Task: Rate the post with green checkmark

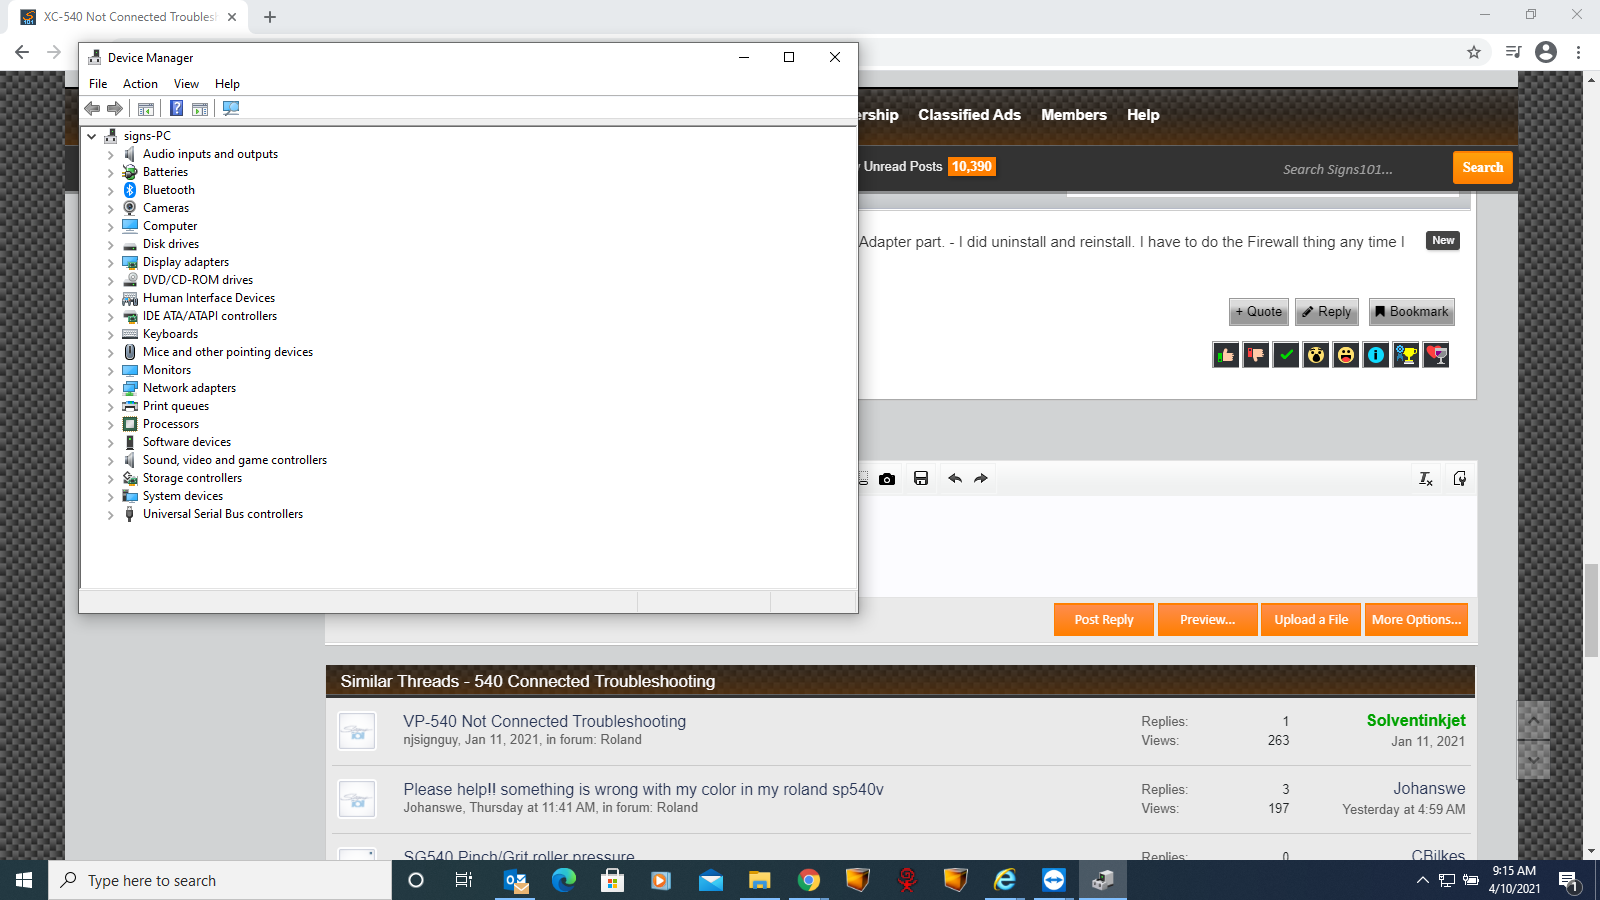Action: 1286,355
